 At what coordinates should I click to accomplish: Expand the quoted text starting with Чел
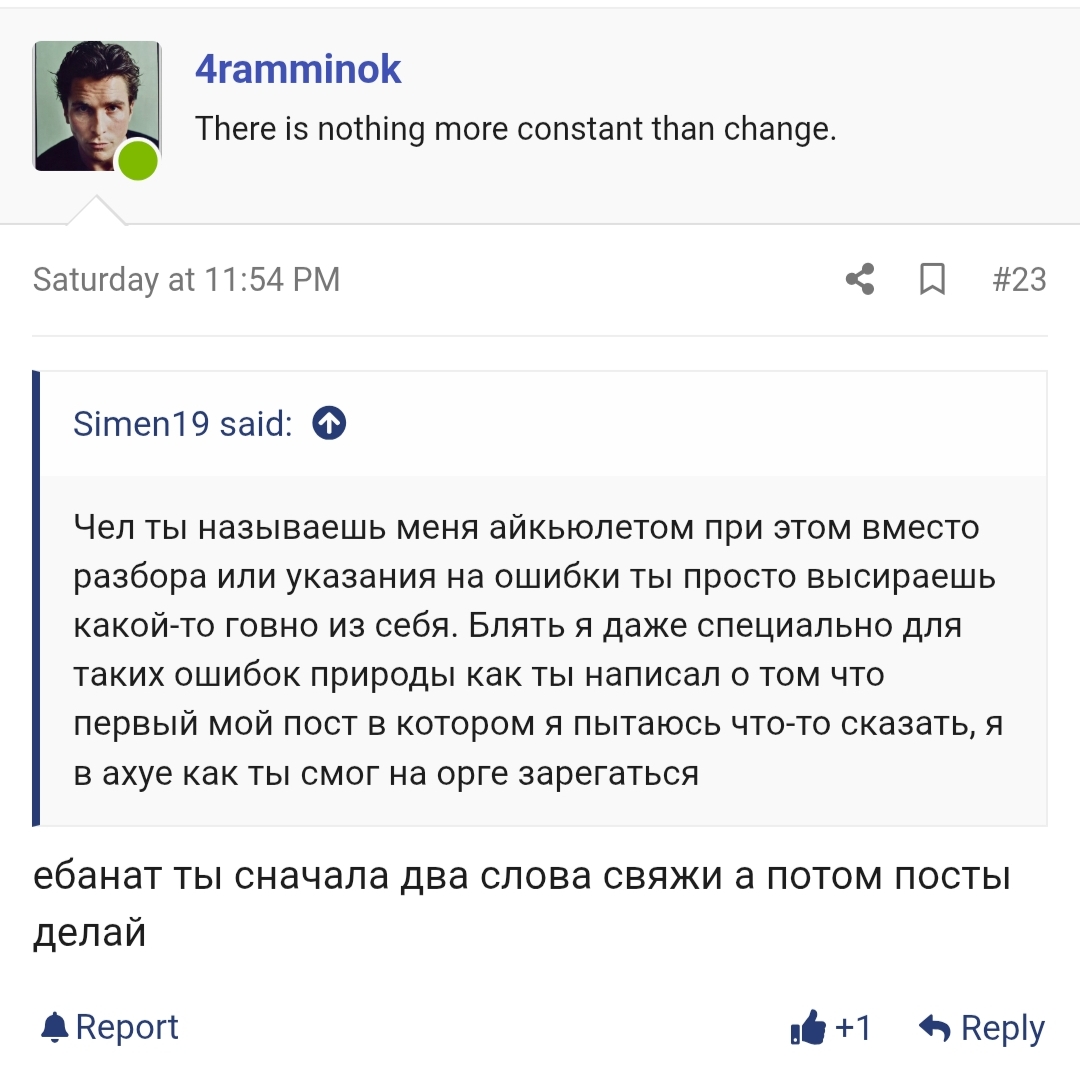click(x=537, y=650)
